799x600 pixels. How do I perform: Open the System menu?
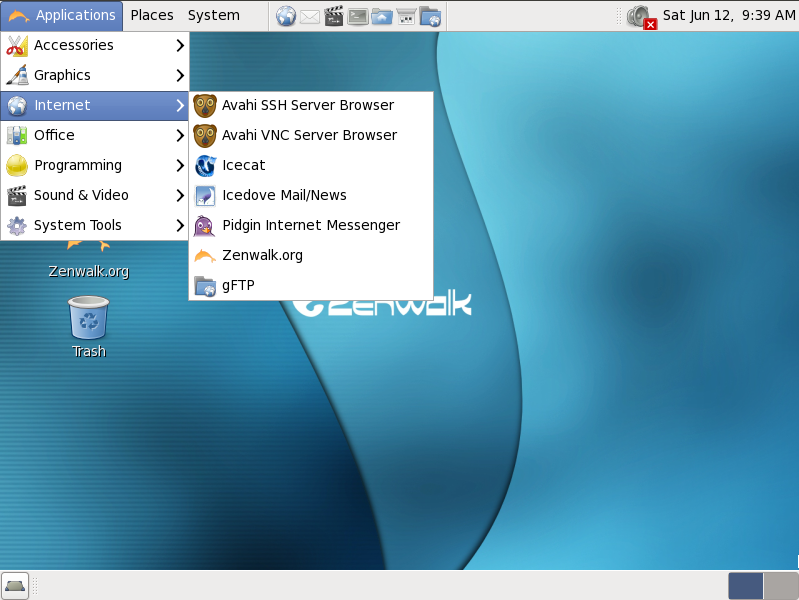click(x=214, y=15)
